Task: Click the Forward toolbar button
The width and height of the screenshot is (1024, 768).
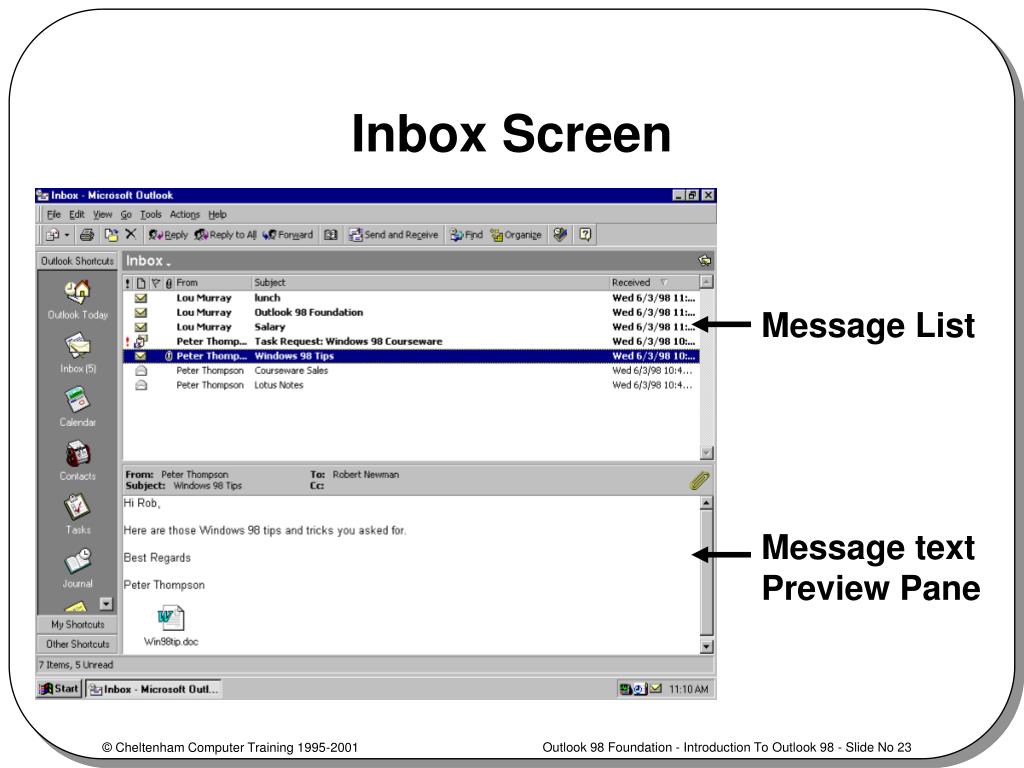Action: click(x=287, y=234)
